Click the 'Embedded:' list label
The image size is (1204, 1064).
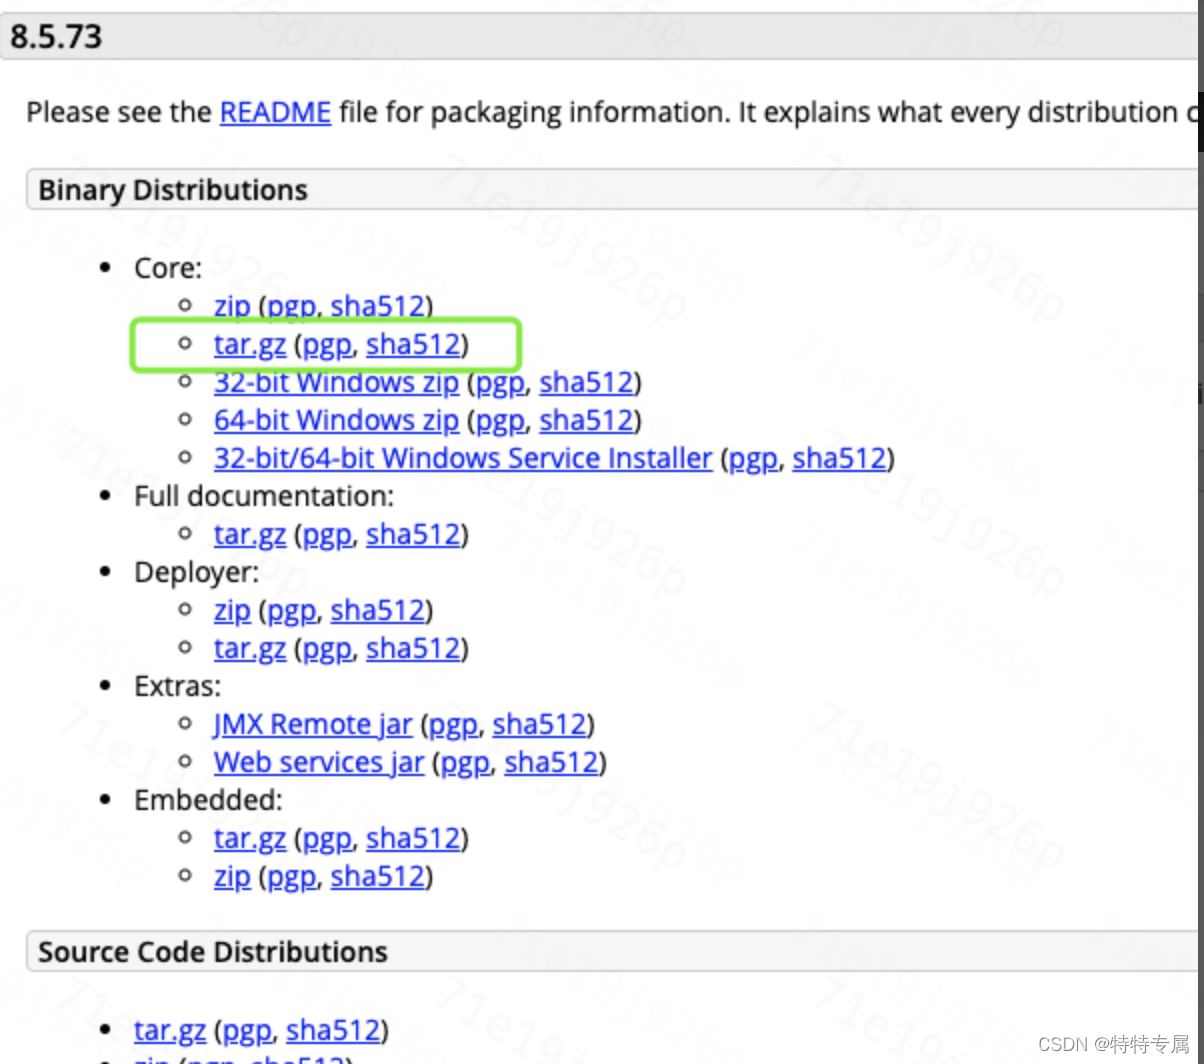[x=209, y=800]
